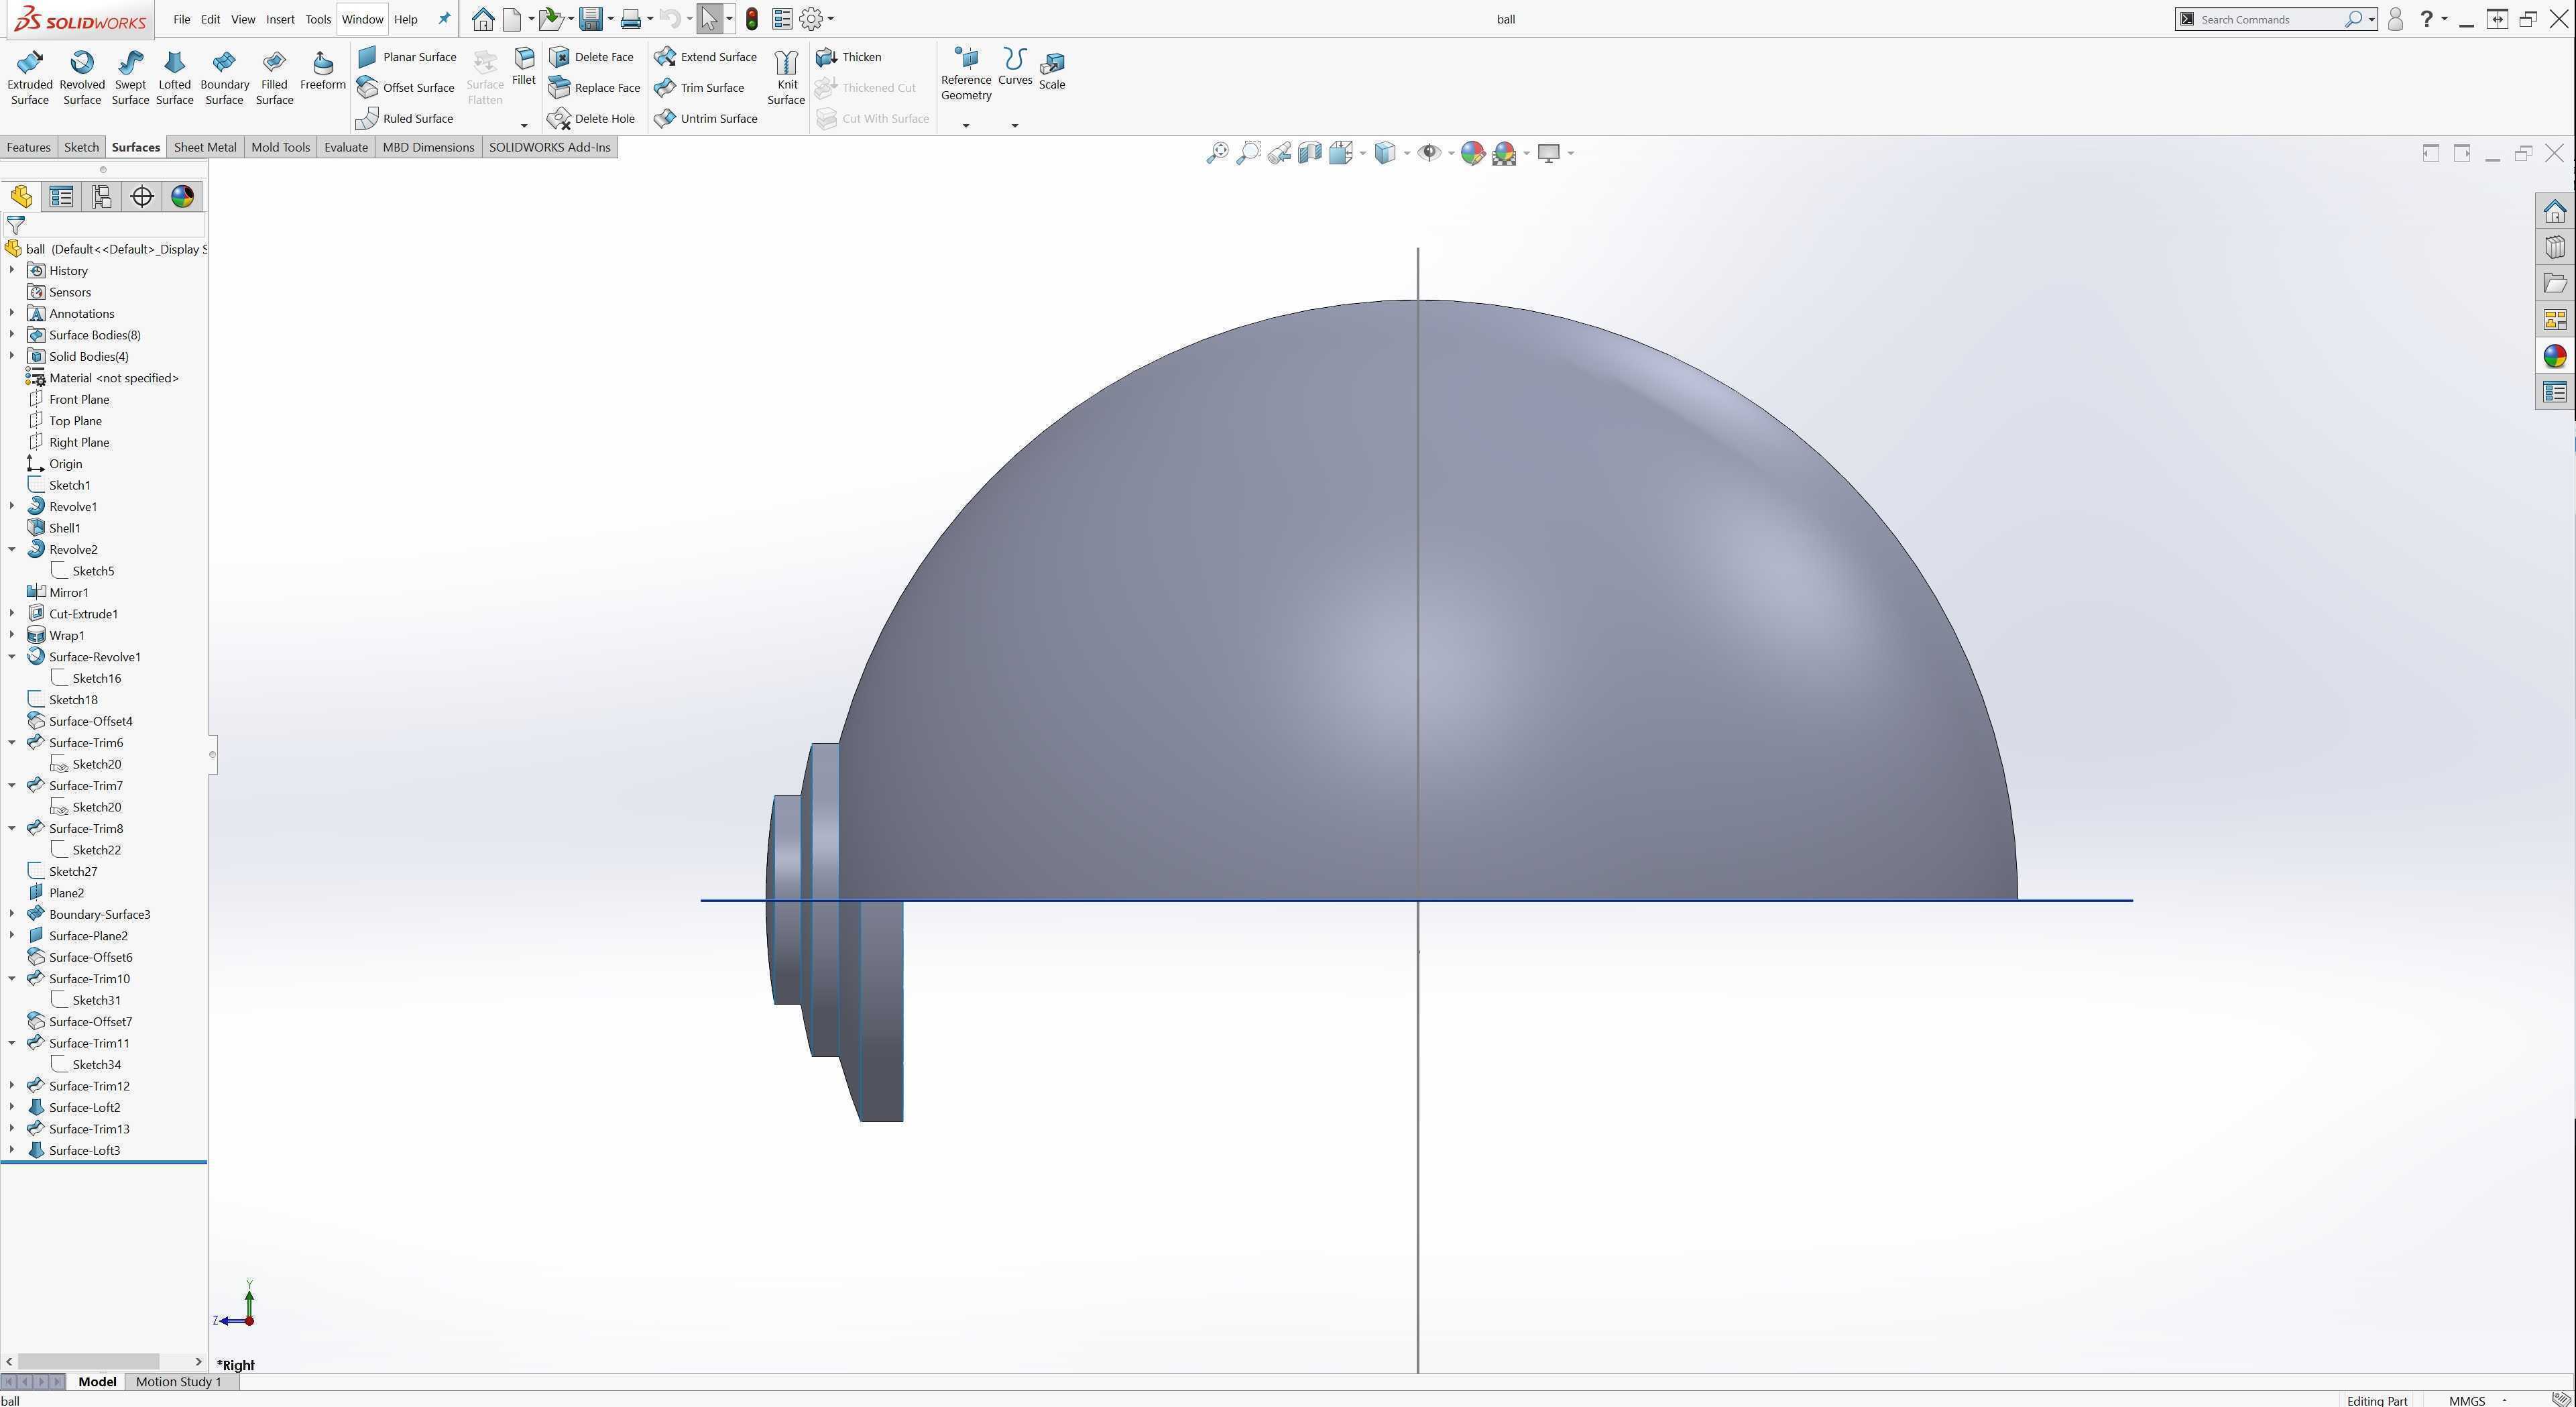Open the Motion Study 1 tab
Screen dimensions: 2576x1407
178,1382
